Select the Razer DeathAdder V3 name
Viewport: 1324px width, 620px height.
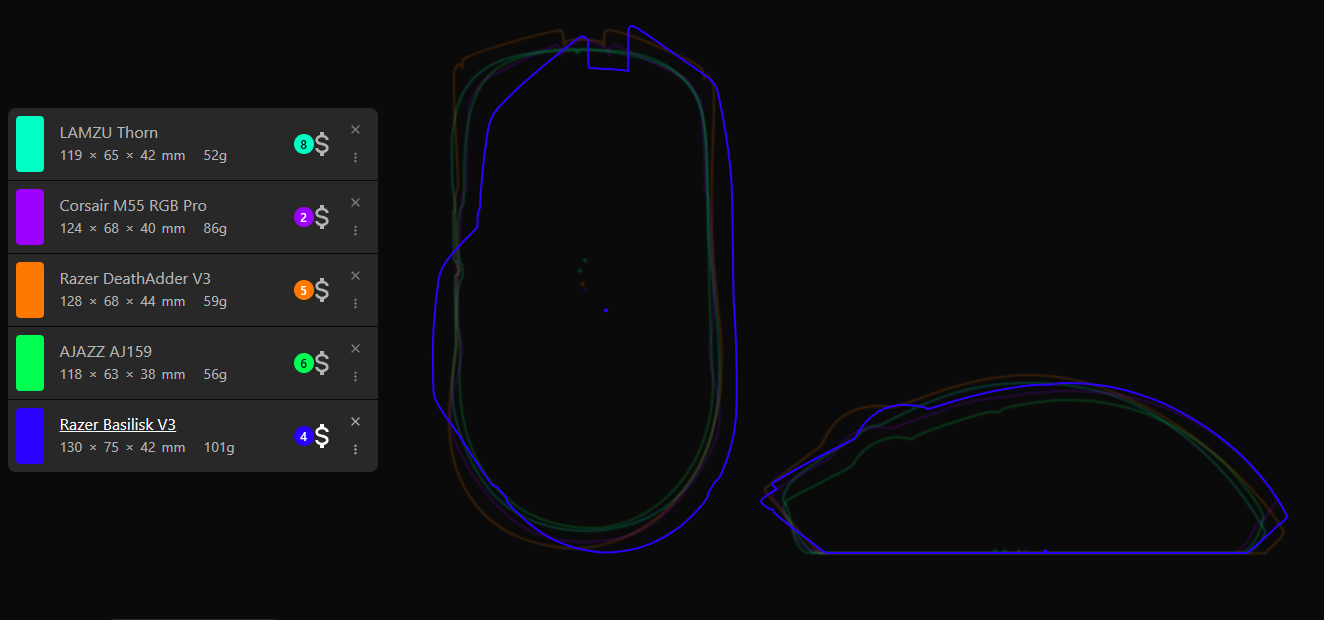point(135,278)
